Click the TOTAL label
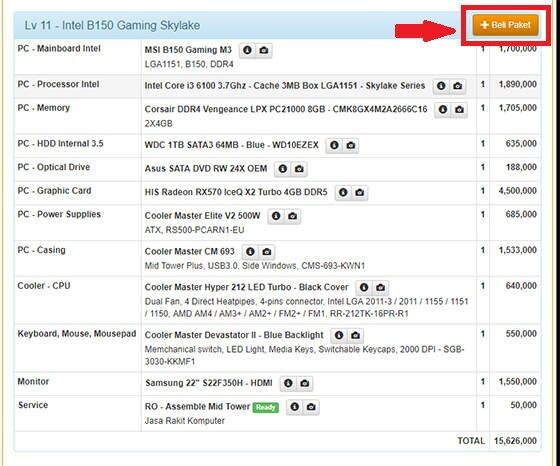This screenshot has height=466, width=560. point(471,441)
